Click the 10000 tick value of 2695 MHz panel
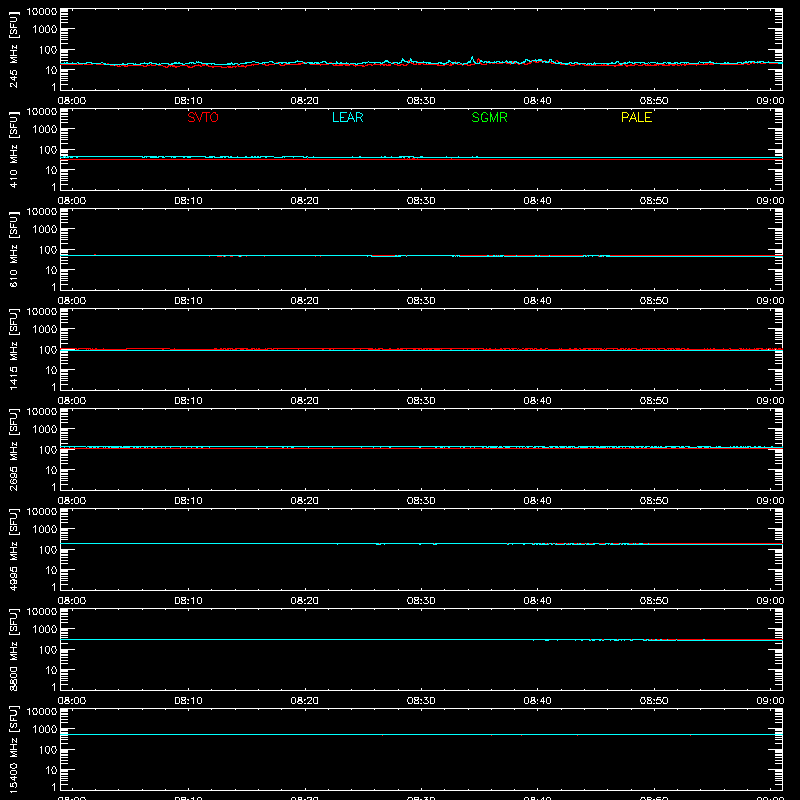The image size is (800, 800). click(x=42, y=412)
